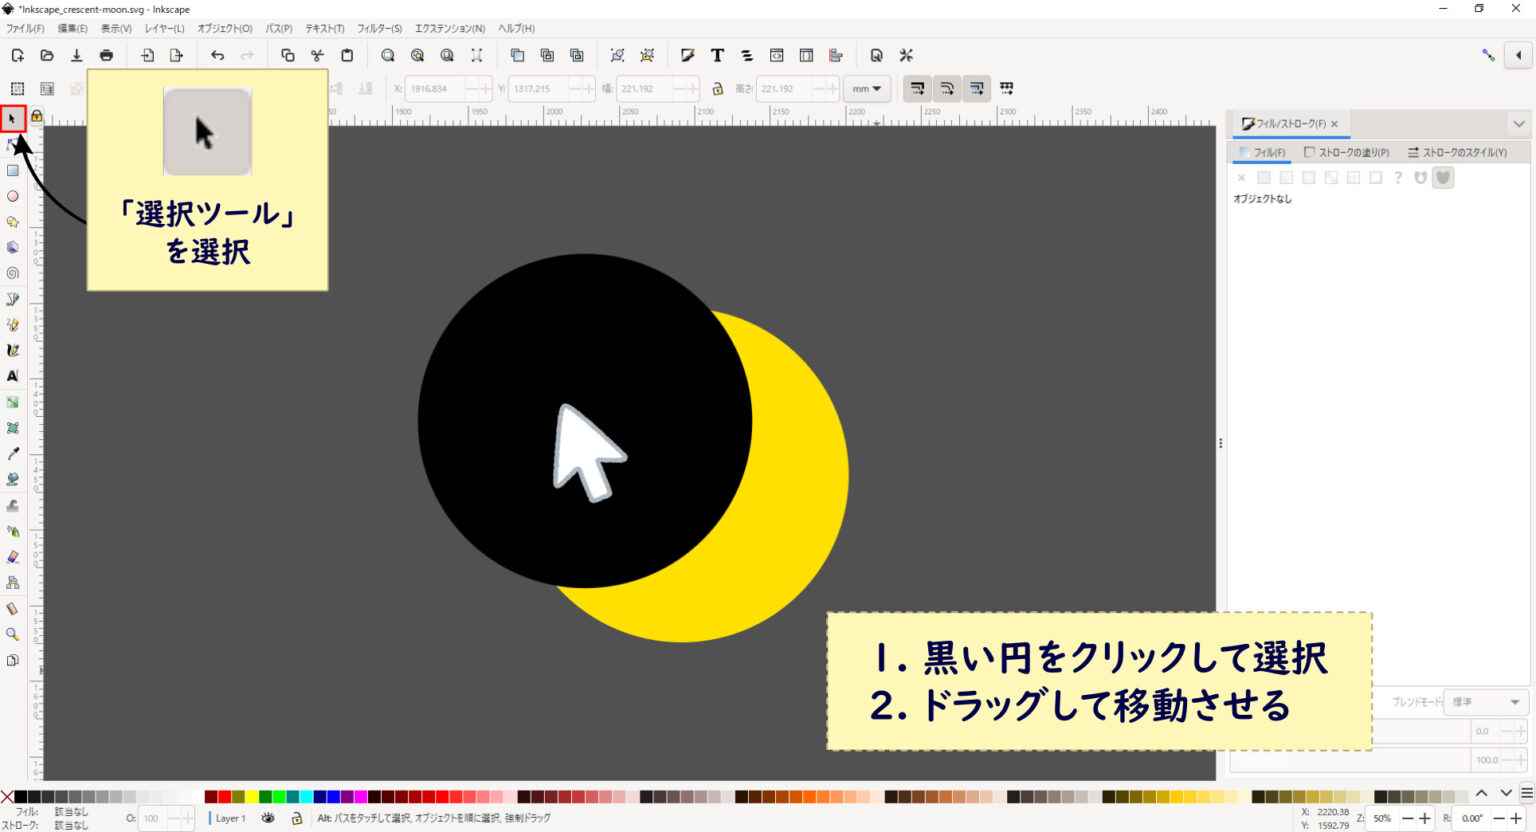Screen dimensions: 1536x832
Task: Open the mm unit dropdown
Action: [866, 88]
